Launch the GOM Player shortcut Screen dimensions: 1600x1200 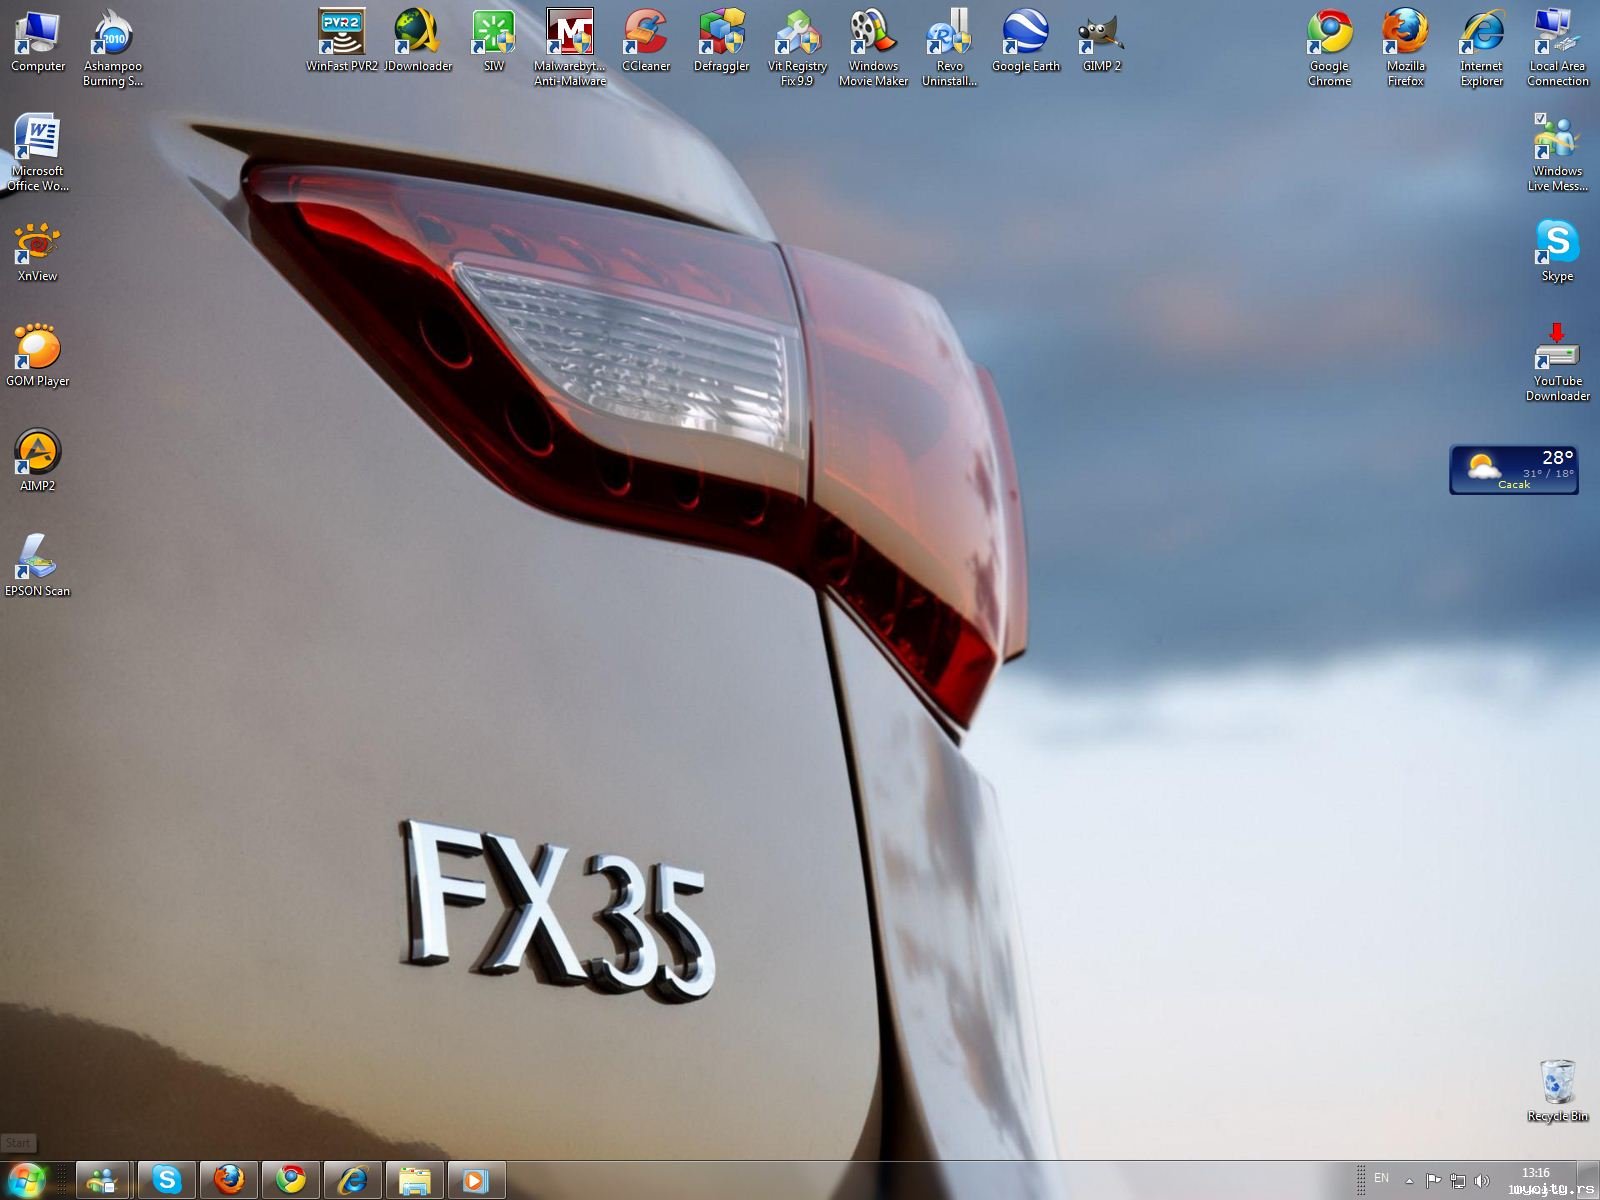[x=38, y=356]
